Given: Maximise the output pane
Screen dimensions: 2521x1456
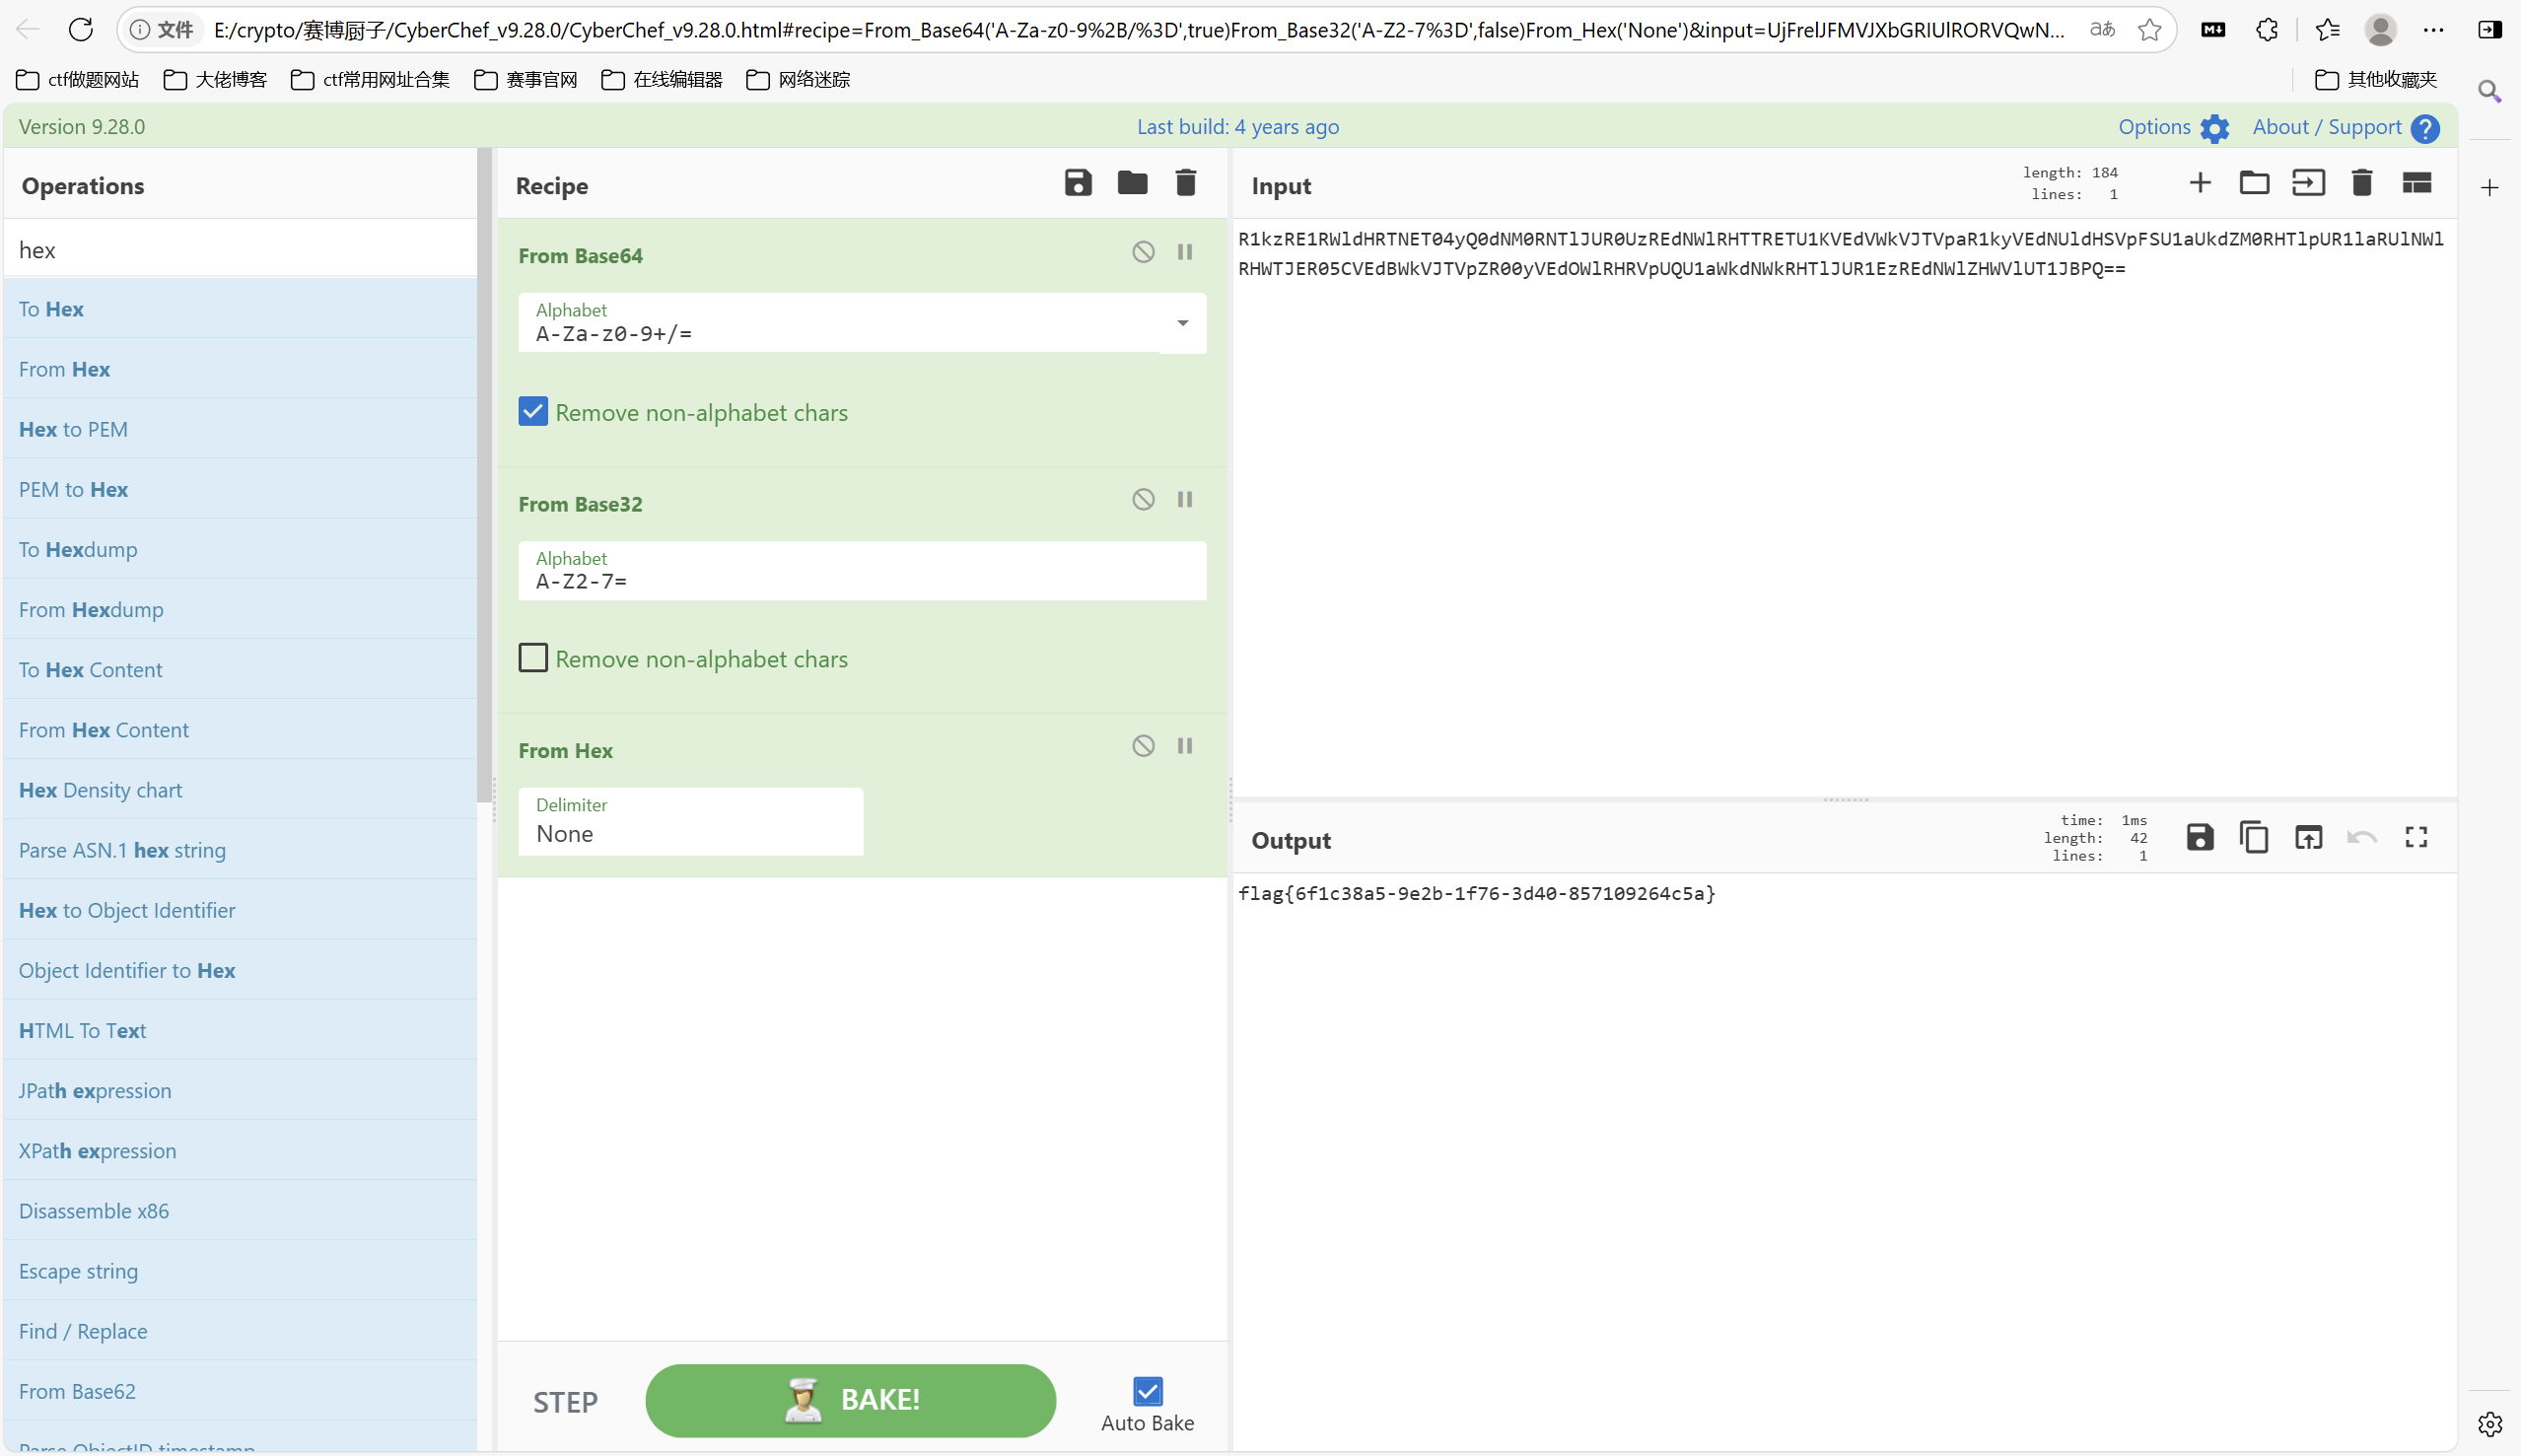Looking at the screenshot, I should 2417,837.
